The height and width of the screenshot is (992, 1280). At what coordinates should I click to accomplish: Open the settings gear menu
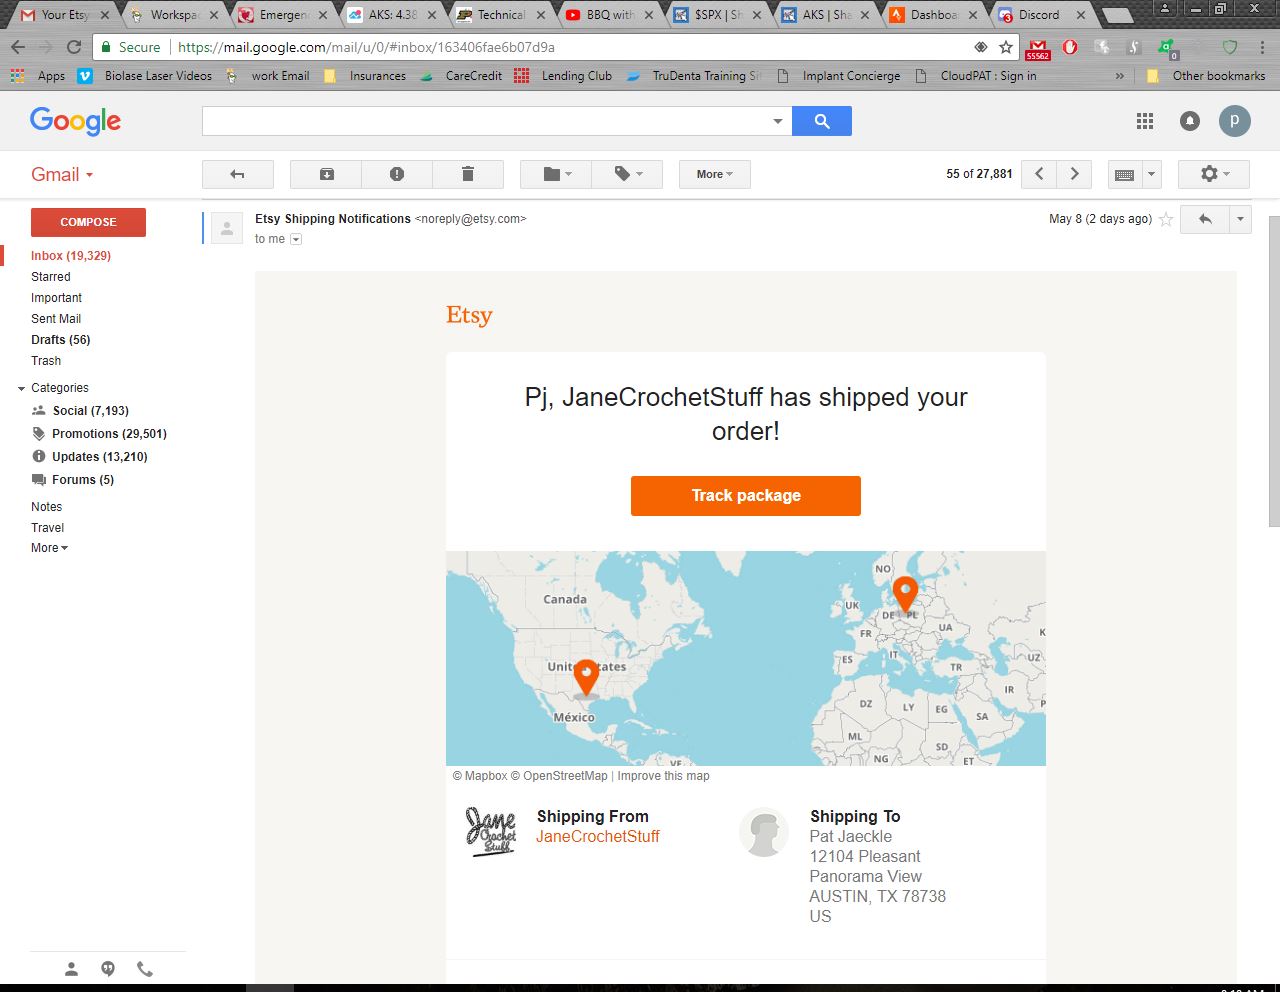pos(1214,174)
